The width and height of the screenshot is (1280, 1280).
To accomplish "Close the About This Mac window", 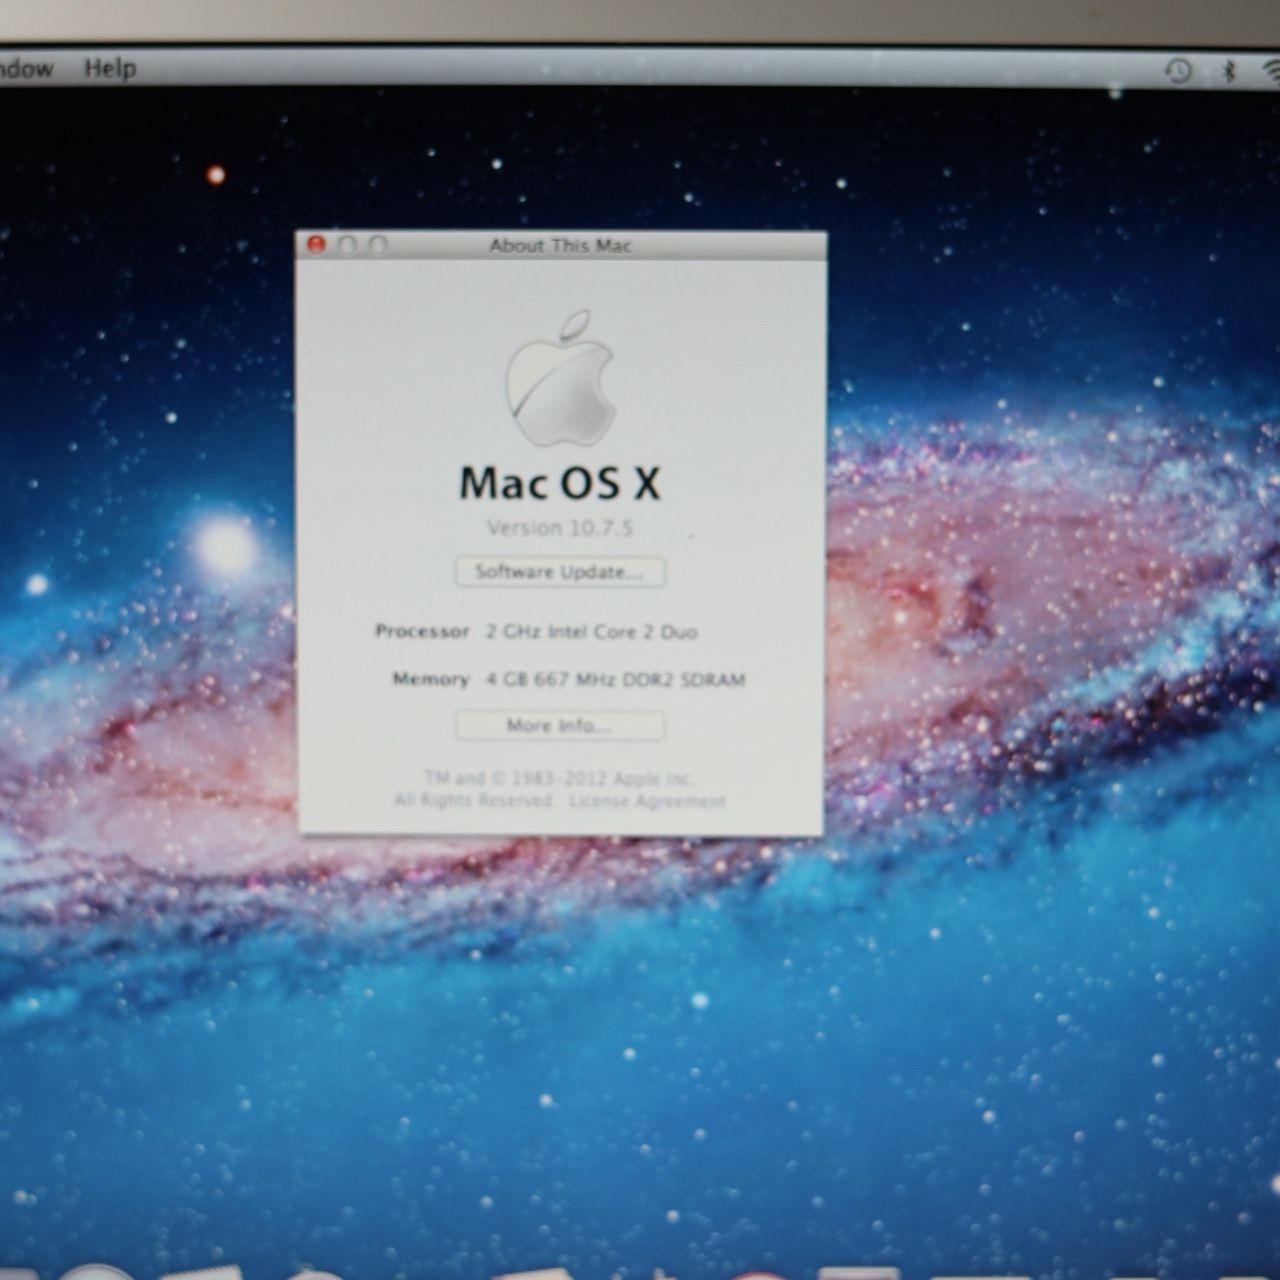I will point(317,245).
